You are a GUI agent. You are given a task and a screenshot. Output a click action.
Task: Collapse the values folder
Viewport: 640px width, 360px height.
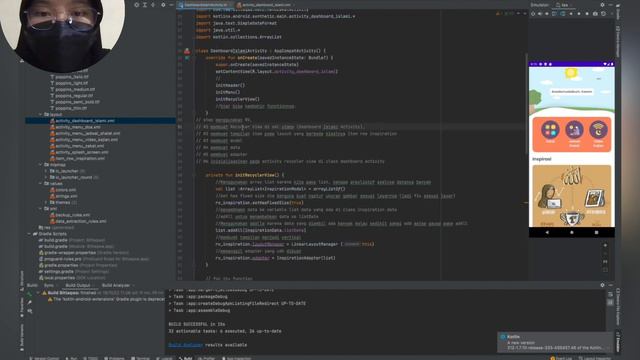coord(41,184)
